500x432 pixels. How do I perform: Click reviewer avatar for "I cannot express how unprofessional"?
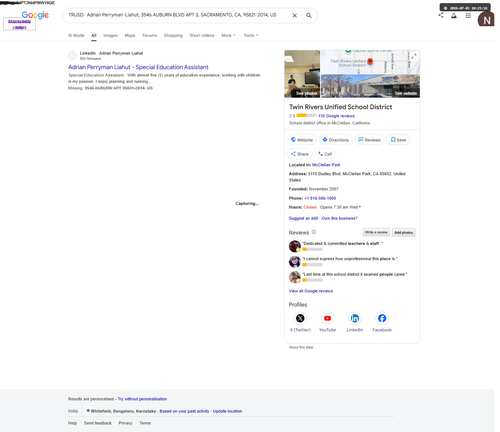[295, 262]
